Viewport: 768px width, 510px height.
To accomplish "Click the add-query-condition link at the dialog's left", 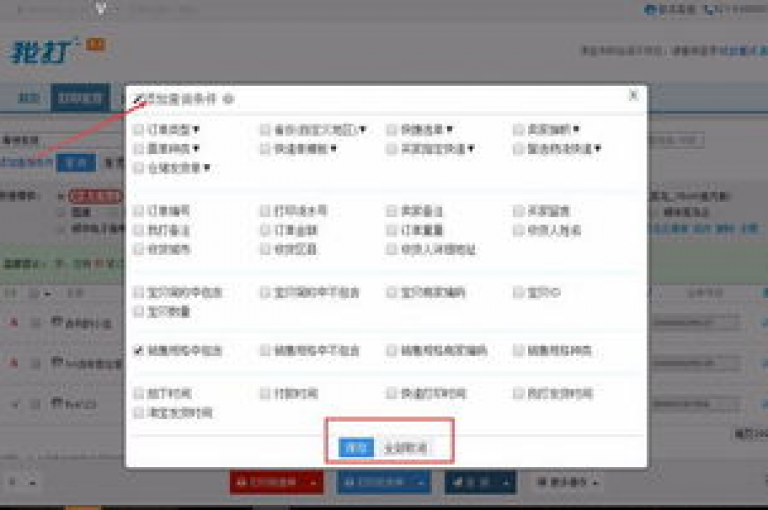I will [25, 163].
